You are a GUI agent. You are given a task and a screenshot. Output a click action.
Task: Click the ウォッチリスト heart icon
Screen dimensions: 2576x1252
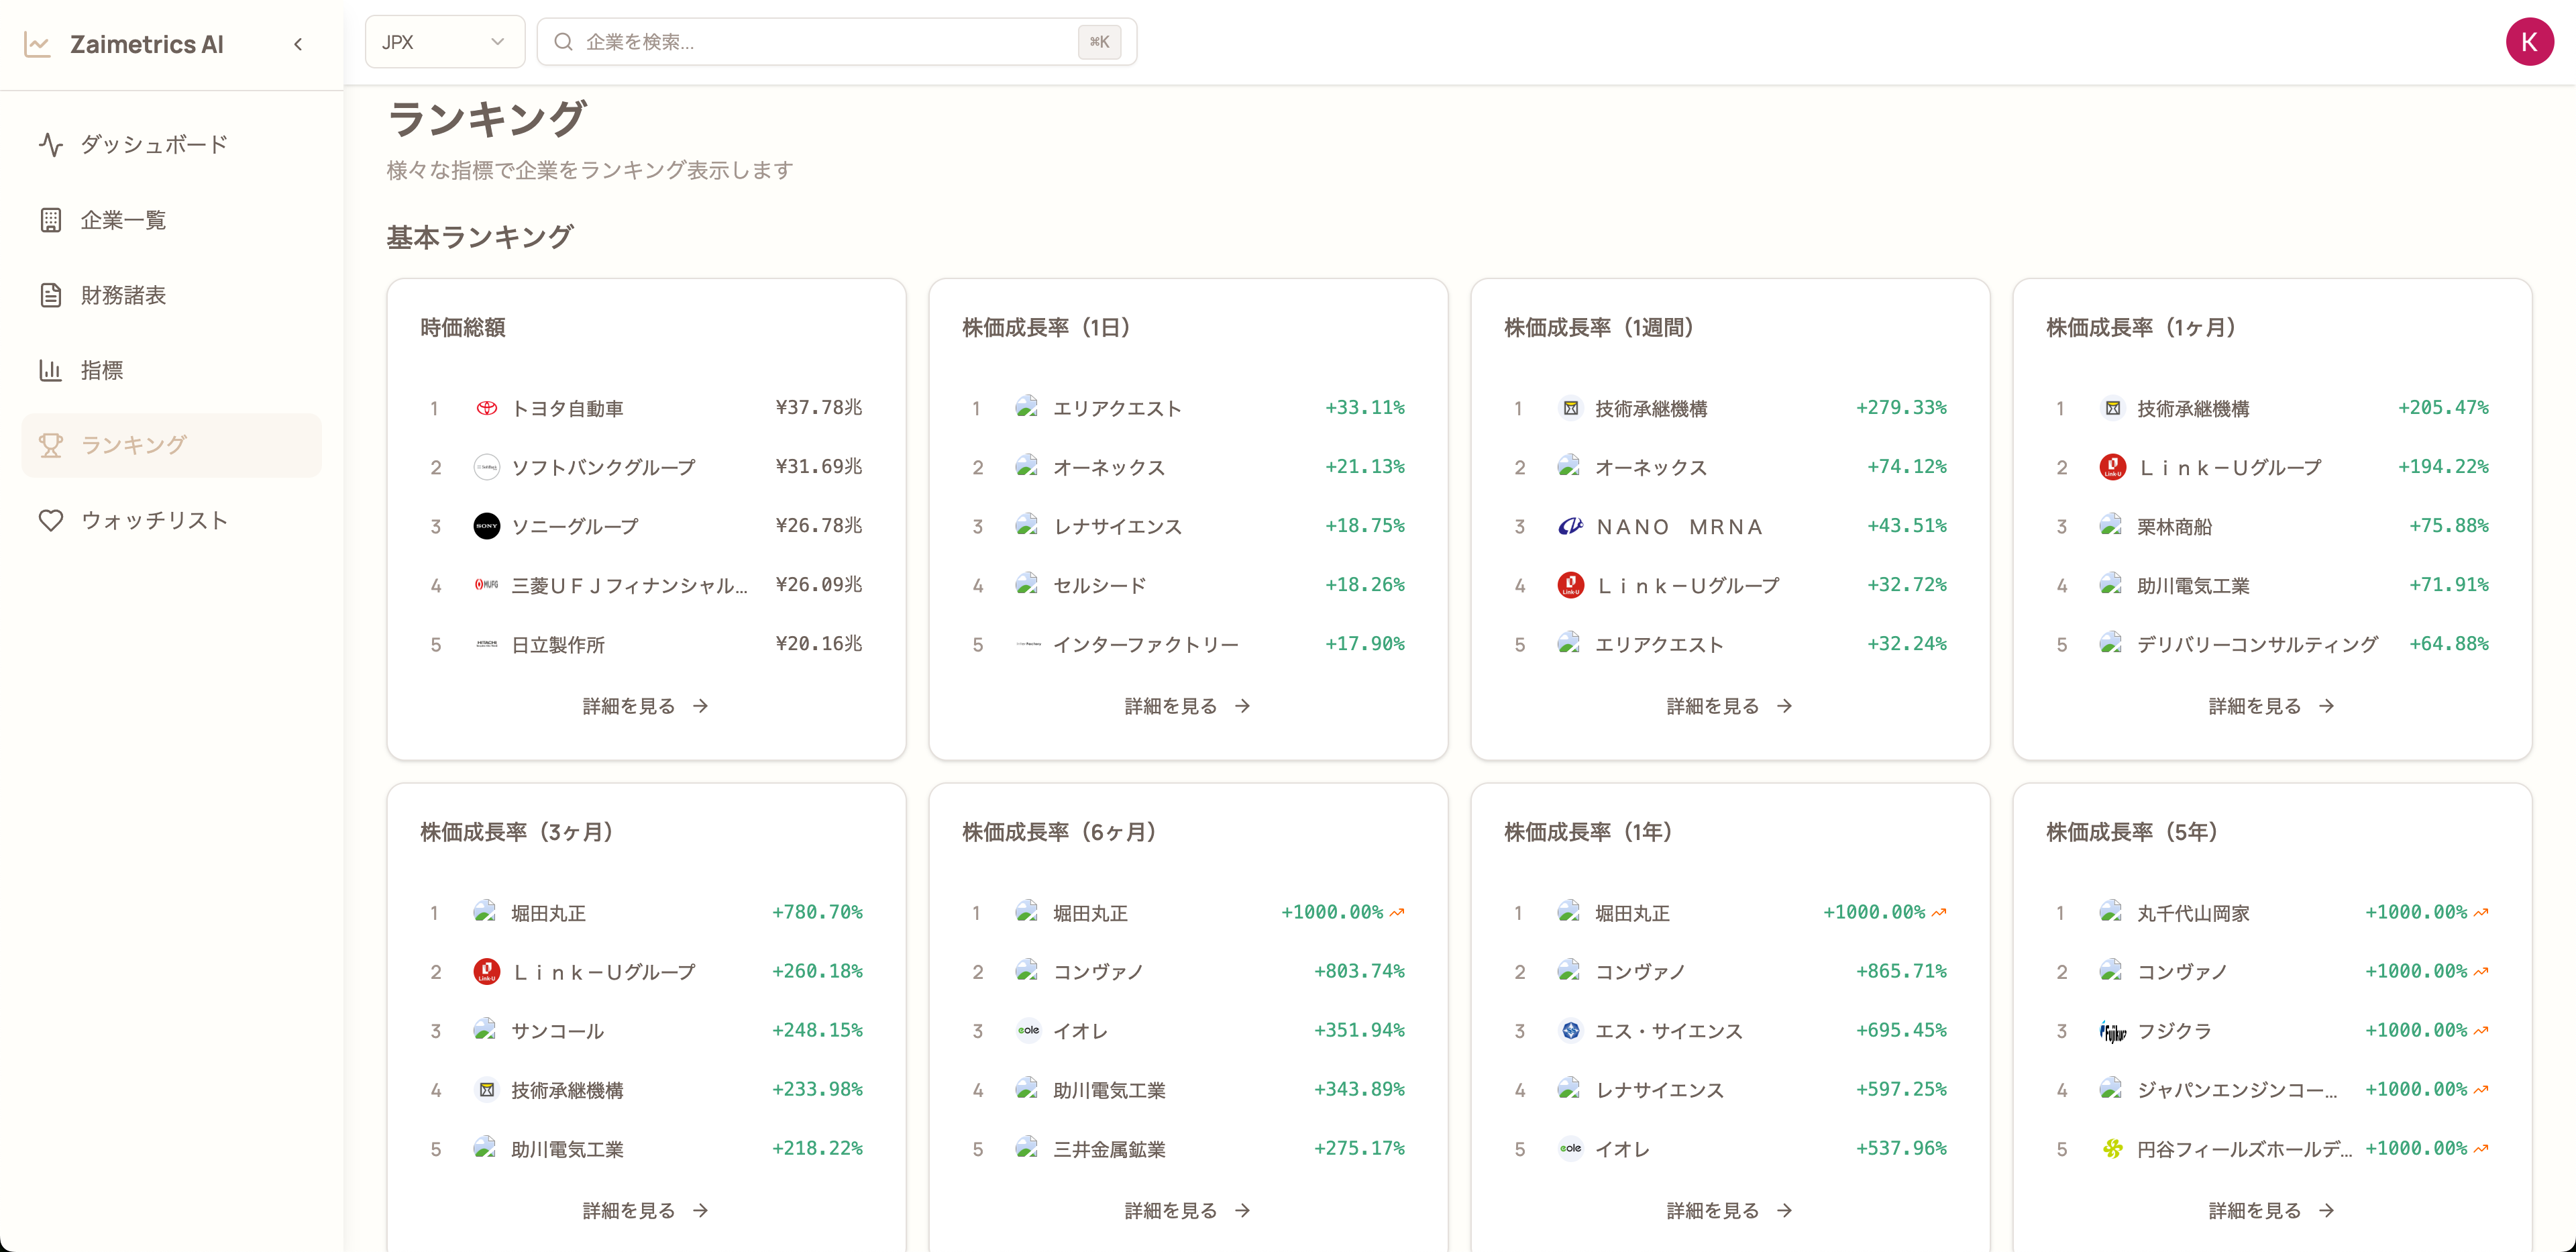point(51,520)
